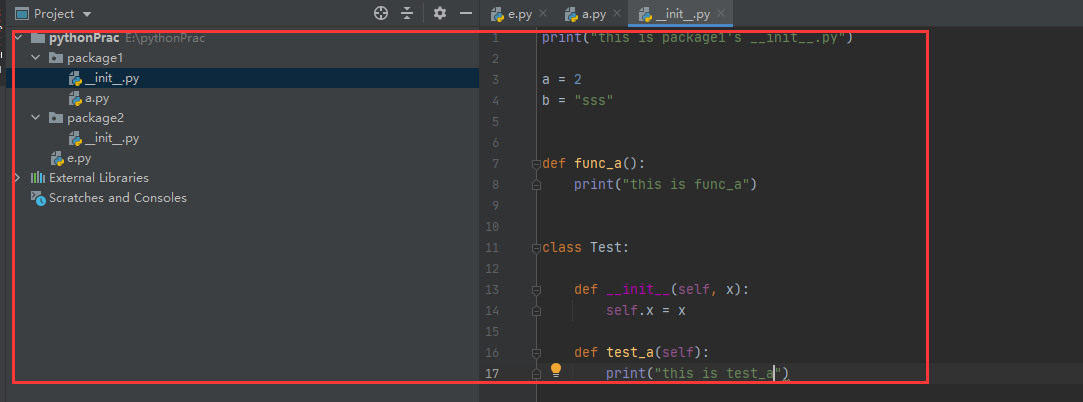The width and height of the screenshot is (1083, 402).
Task: Fold the class Test block marker
Action: coord(536,247)
